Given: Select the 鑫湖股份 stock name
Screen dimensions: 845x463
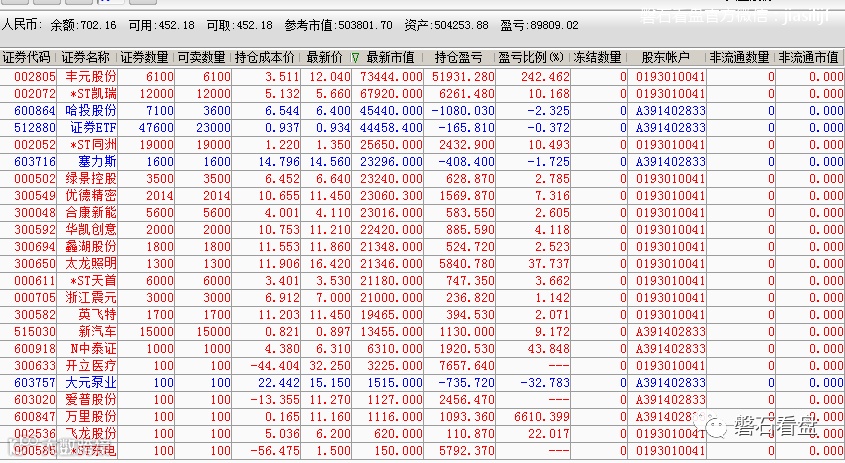Looking at the screenshot, I should click(91, 246).
